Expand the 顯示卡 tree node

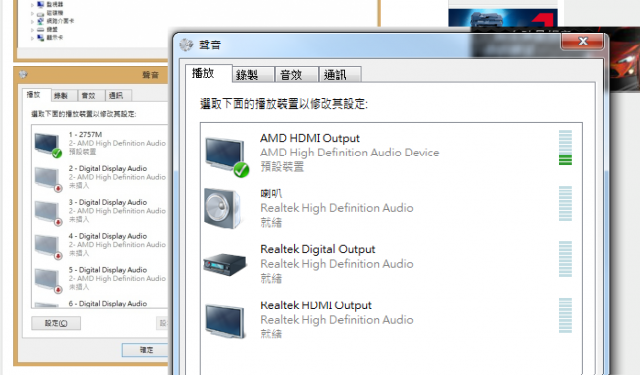[32, 38]
